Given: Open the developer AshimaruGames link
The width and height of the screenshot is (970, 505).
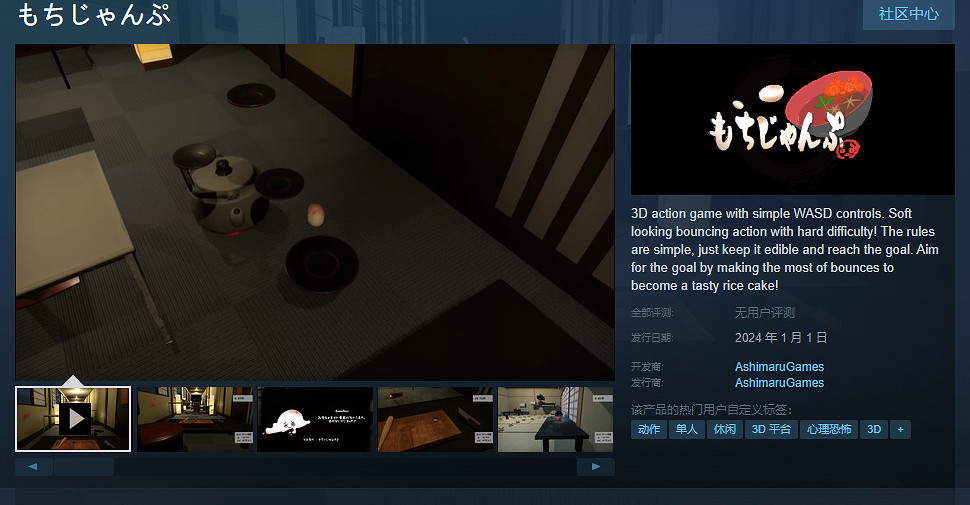Looking at the screenshot, I should coord(779,366).
